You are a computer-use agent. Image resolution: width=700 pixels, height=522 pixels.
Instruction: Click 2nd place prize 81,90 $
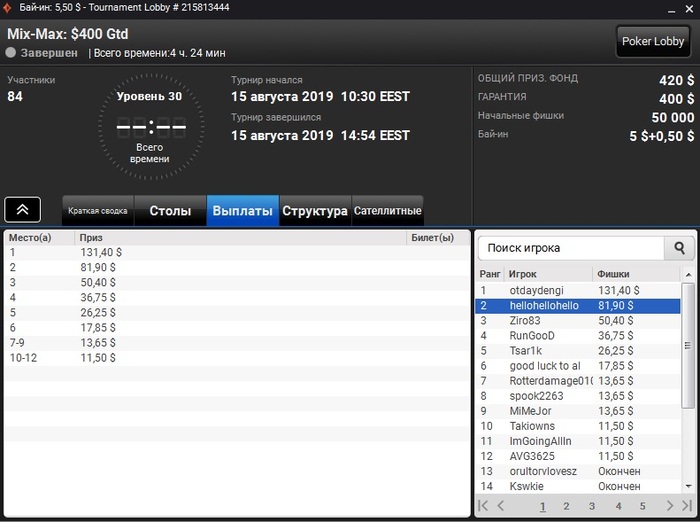(x=98, y=267)
